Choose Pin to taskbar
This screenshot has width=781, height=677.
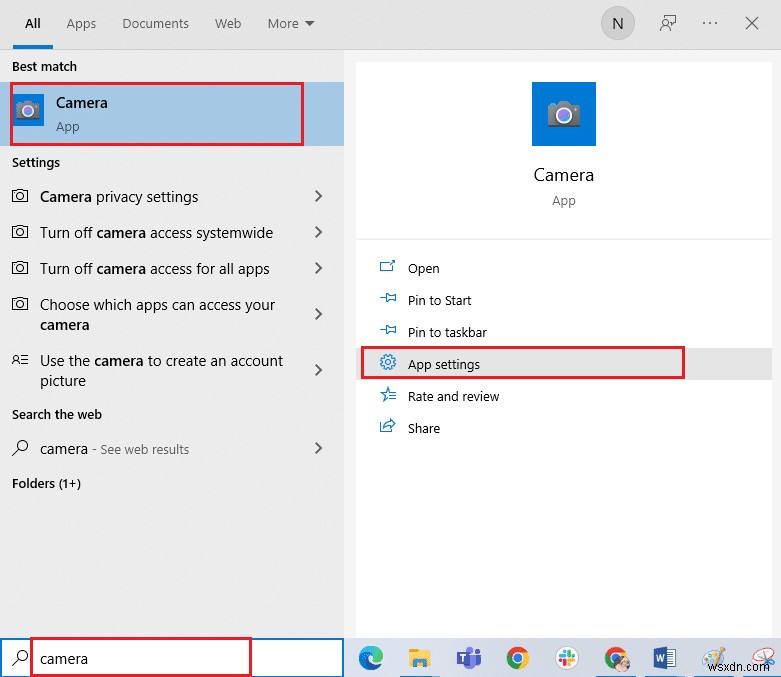pyautogui.click(x=566, y=332)
